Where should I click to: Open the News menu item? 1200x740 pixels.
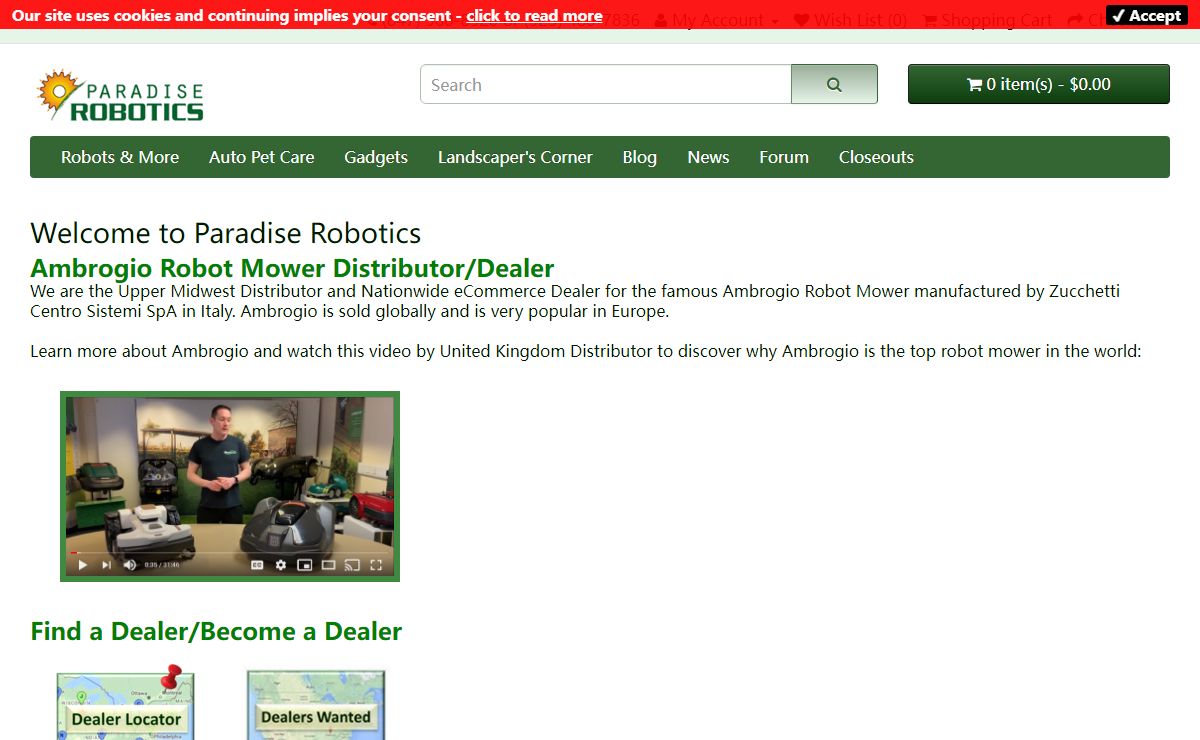point(708,157)
